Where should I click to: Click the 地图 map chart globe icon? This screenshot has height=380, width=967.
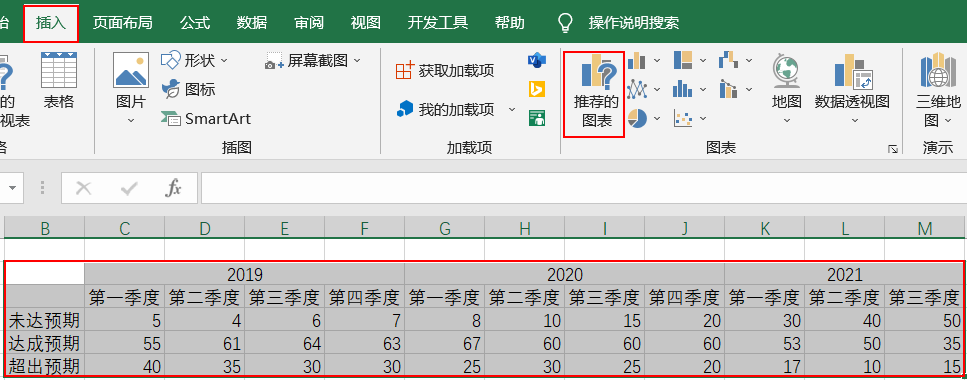pos(786,70)
